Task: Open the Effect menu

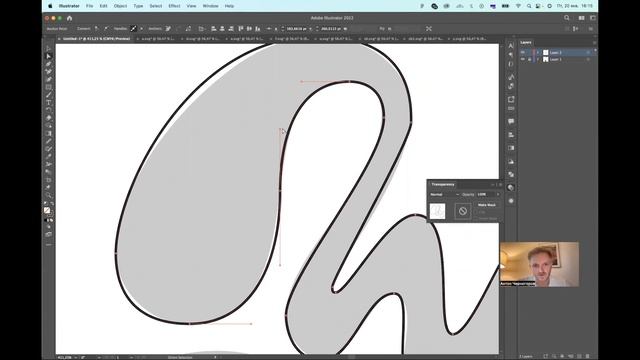Action: point(174,6)
